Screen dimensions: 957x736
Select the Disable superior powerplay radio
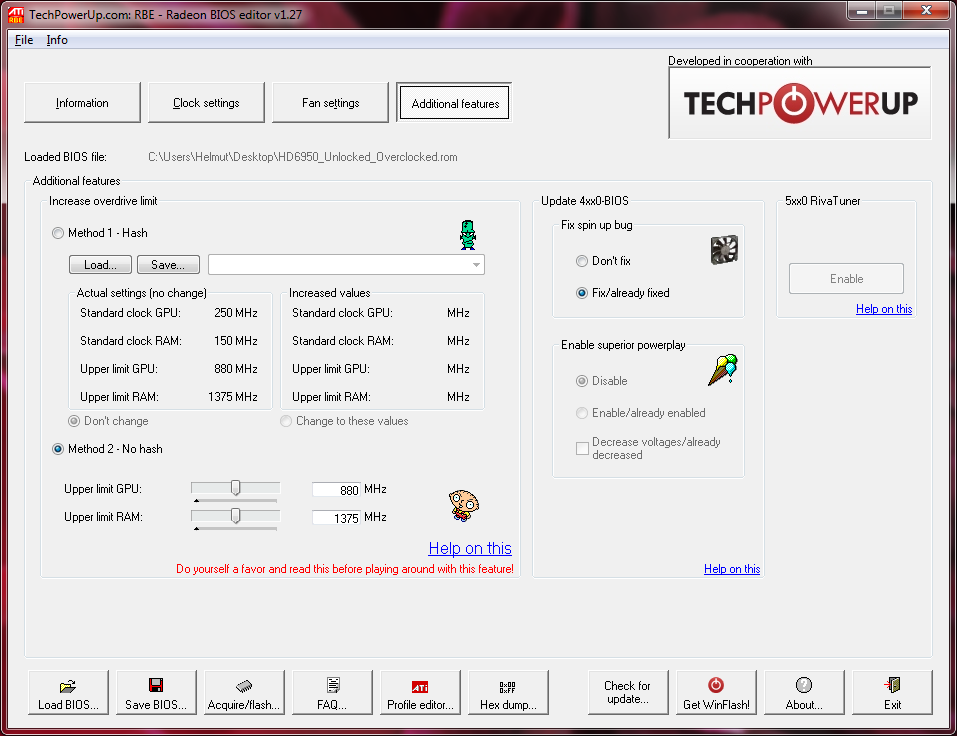click(582, 381)
